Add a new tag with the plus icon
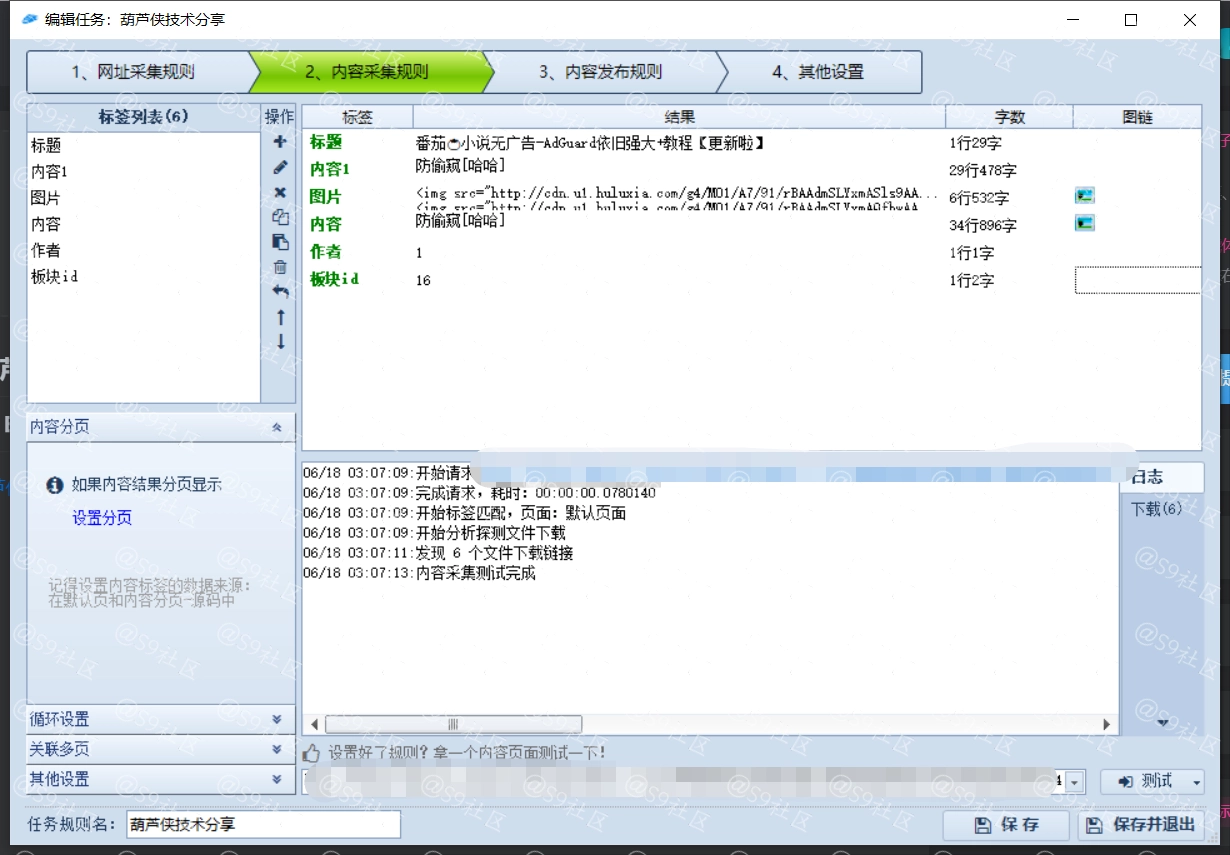 point(280,142)
